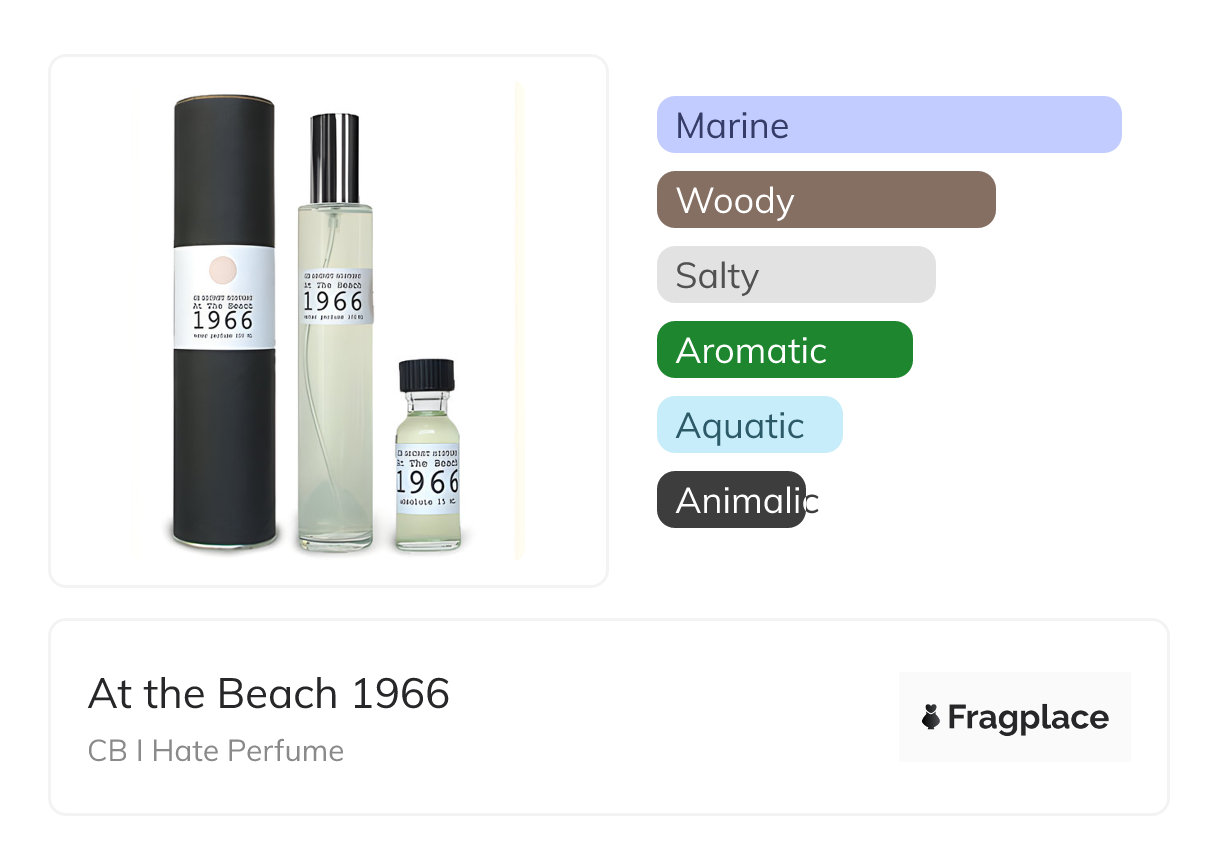The image size is (1218, 864).
Task: Select the Animalic accord bar
Action: pyautogui.click(x=731, y=500)
